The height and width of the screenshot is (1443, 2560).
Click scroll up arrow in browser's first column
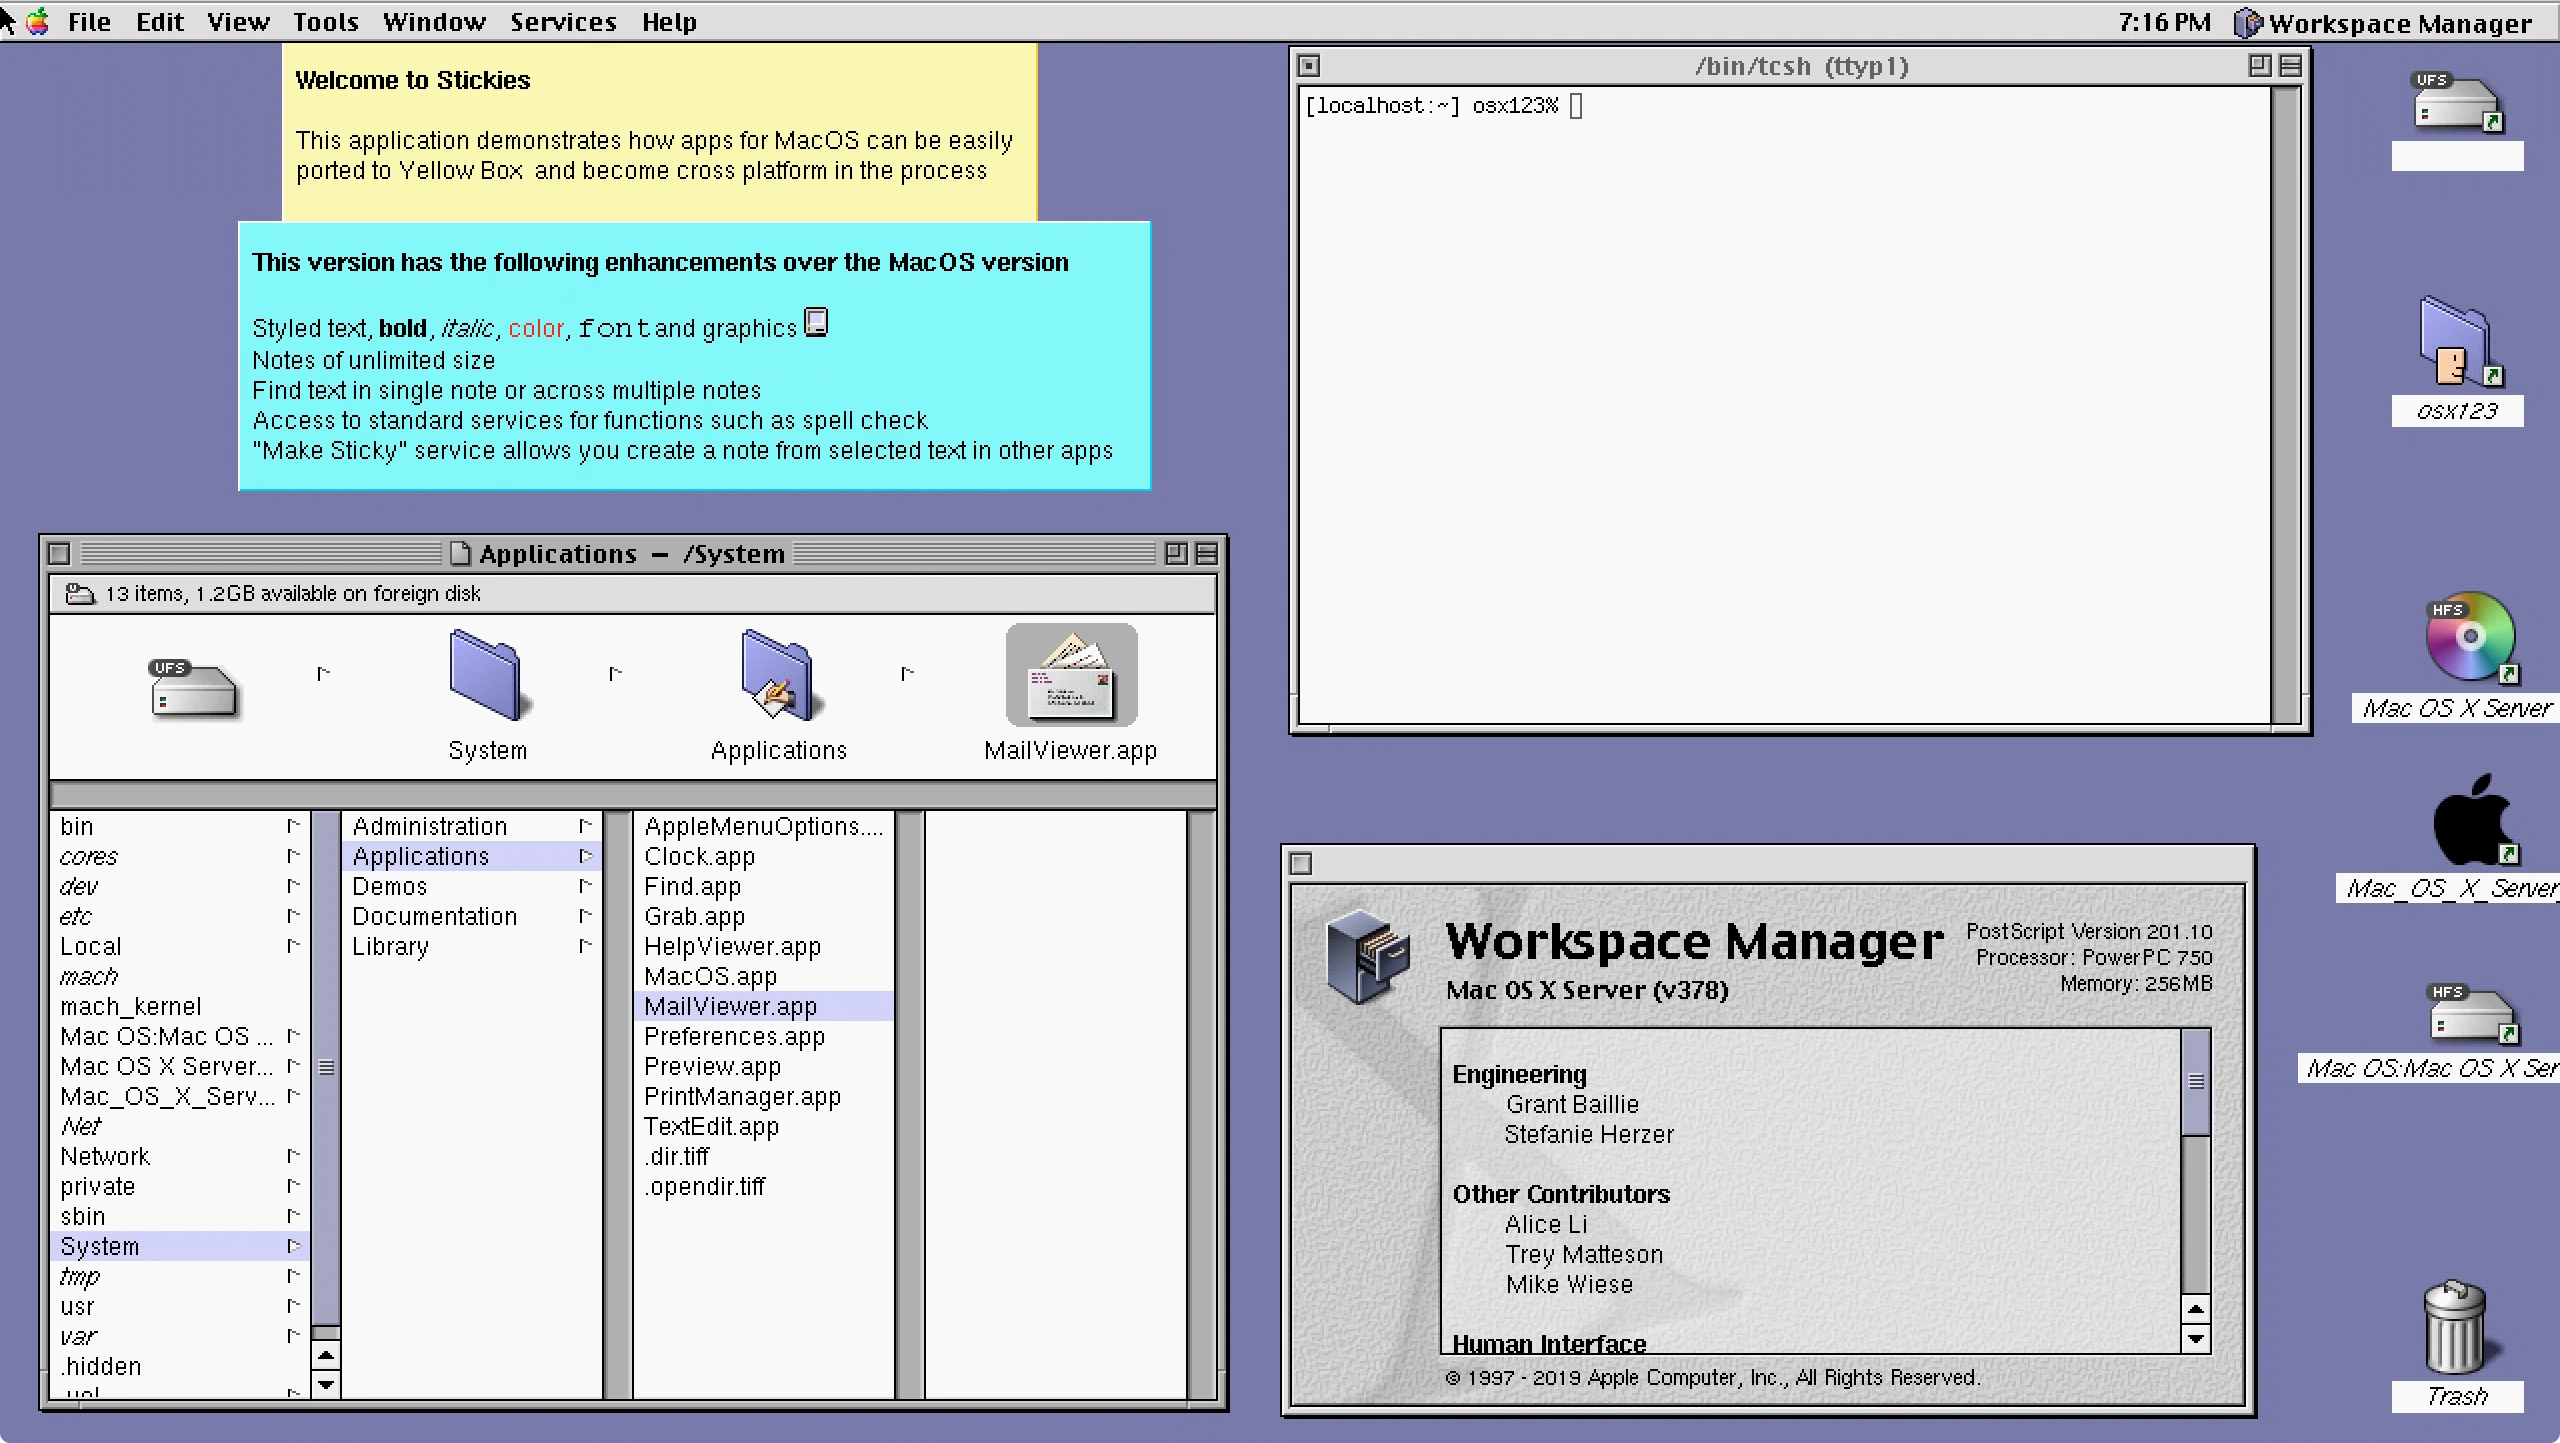(x=326, y=1357)
